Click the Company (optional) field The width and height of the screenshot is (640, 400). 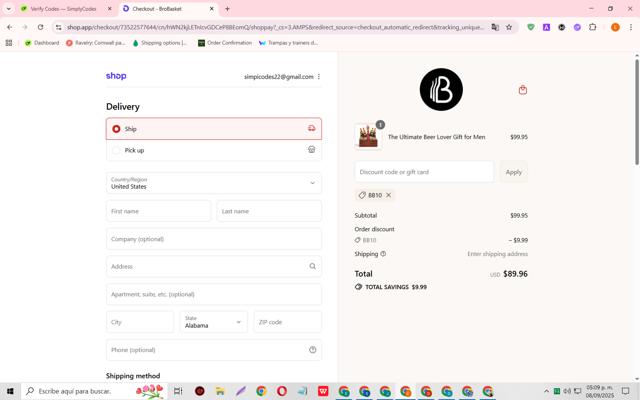pos(213,239)
